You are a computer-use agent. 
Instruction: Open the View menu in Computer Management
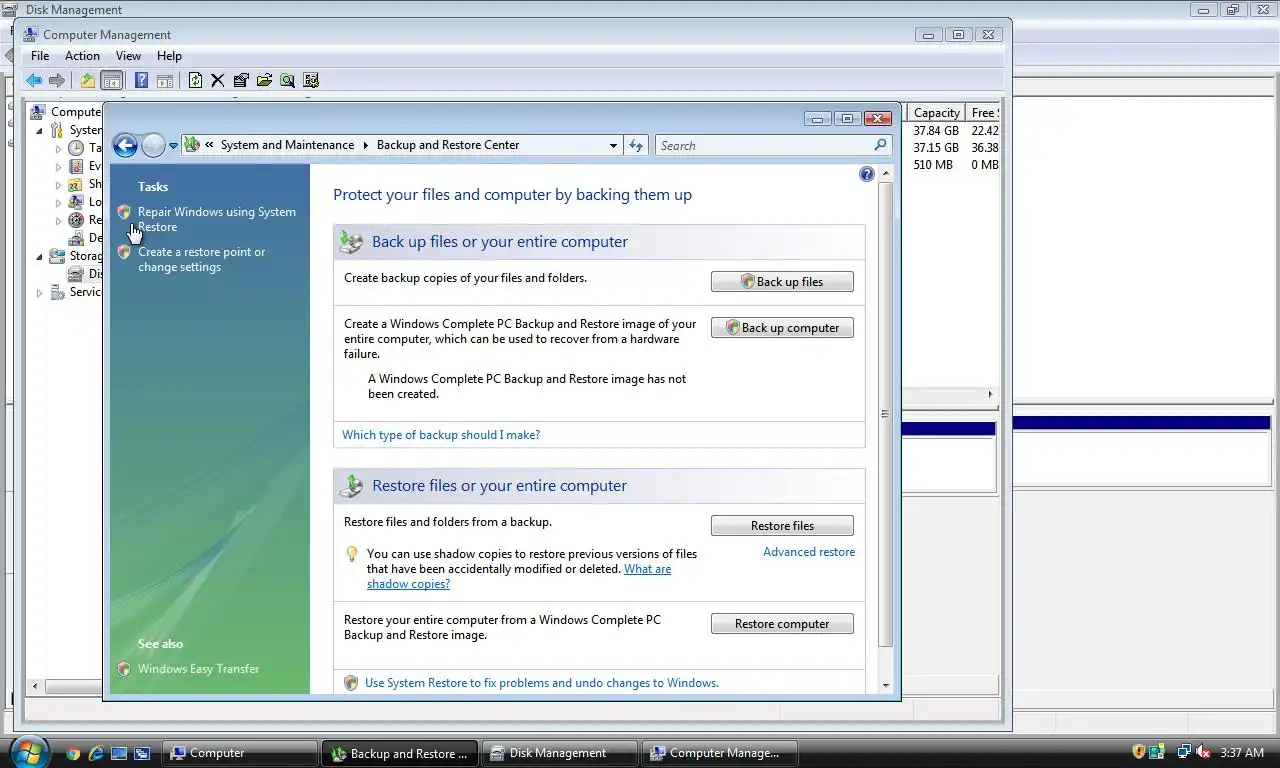128,56
